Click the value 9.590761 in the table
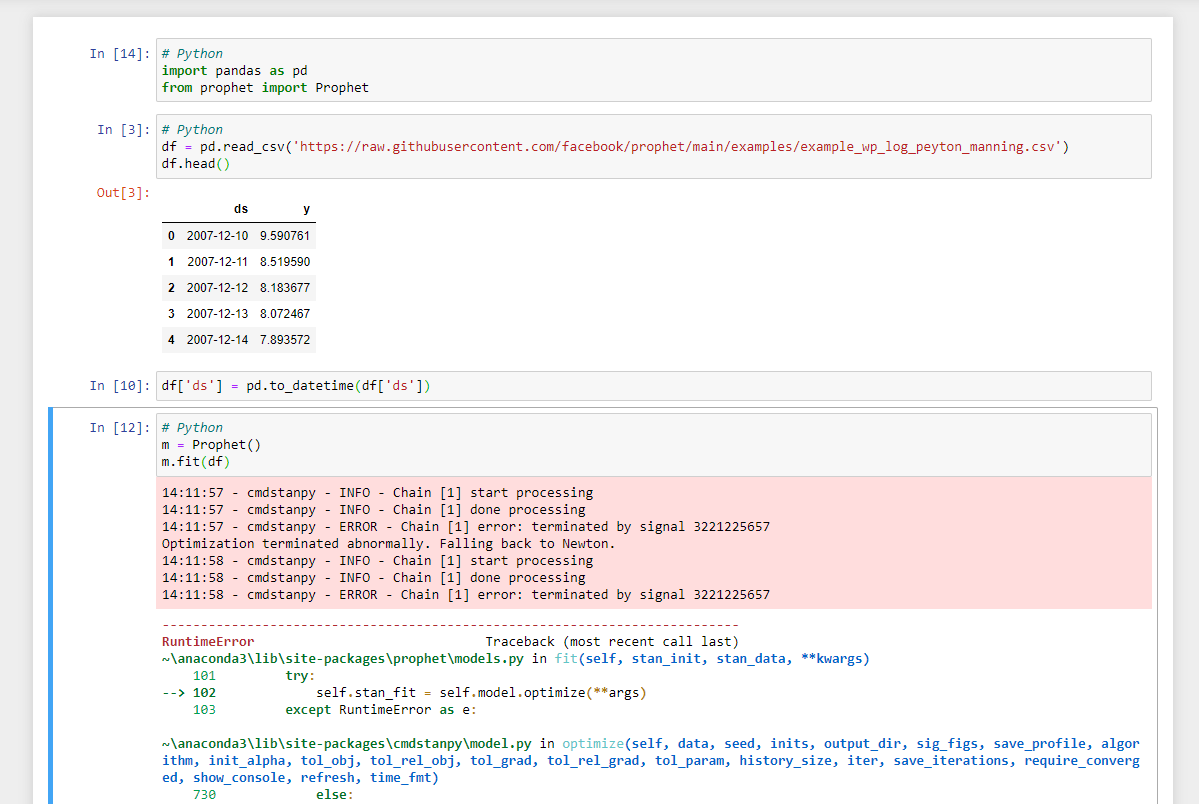The width and height of the screenshot is (1199, 804). coord(283,236)
